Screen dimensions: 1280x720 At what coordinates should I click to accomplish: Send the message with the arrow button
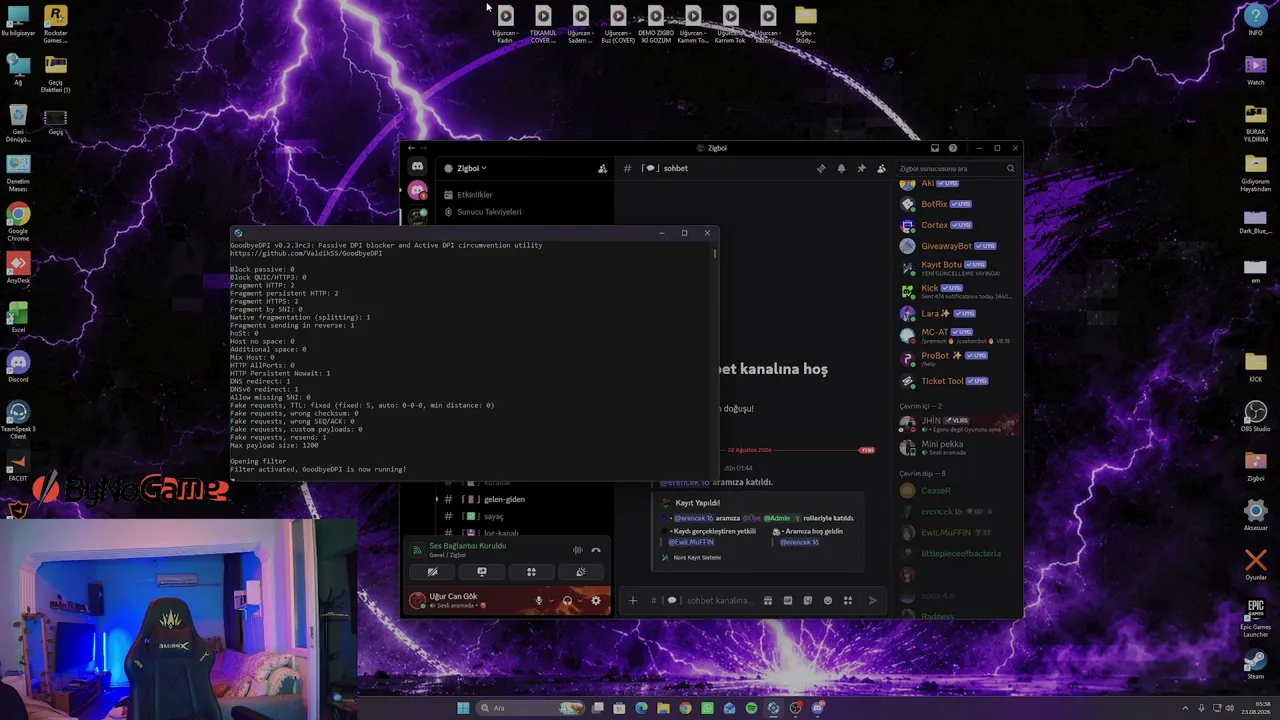pyautogui.click(x=872, y=600)
